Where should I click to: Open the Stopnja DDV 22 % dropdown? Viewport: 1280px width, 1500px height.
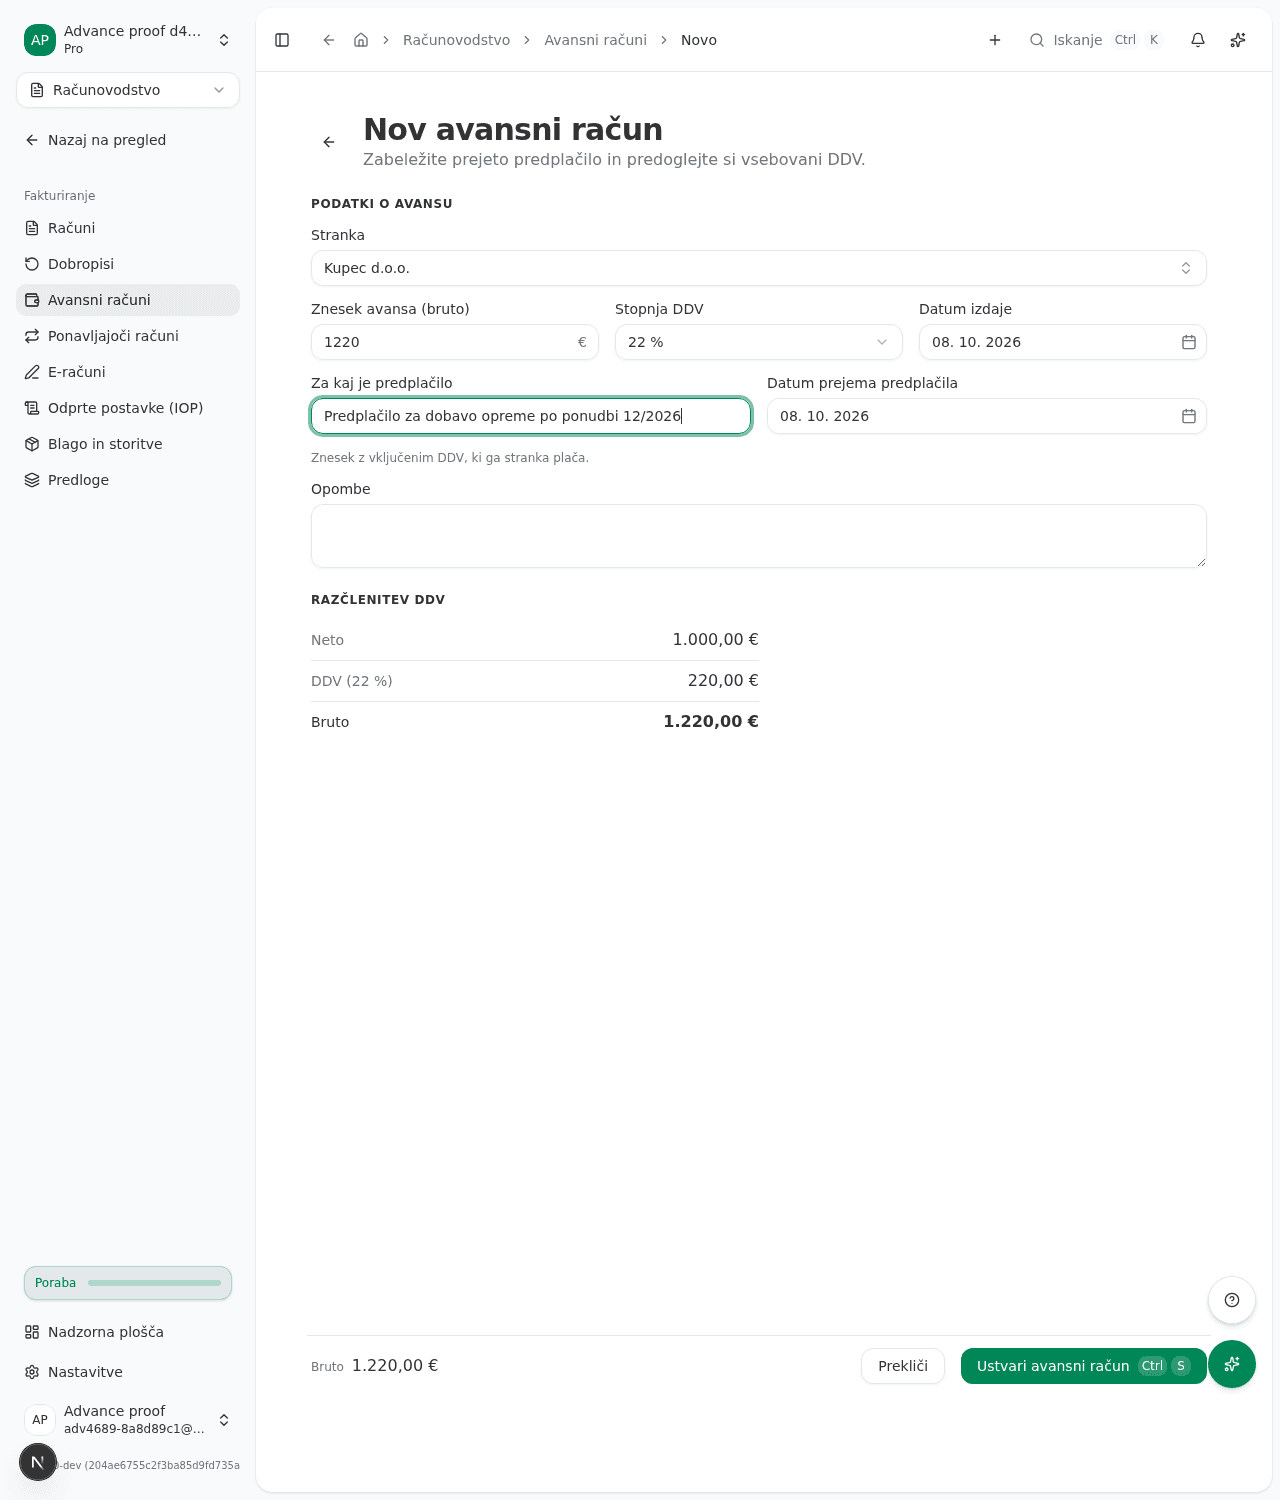[x=759, y=342]
